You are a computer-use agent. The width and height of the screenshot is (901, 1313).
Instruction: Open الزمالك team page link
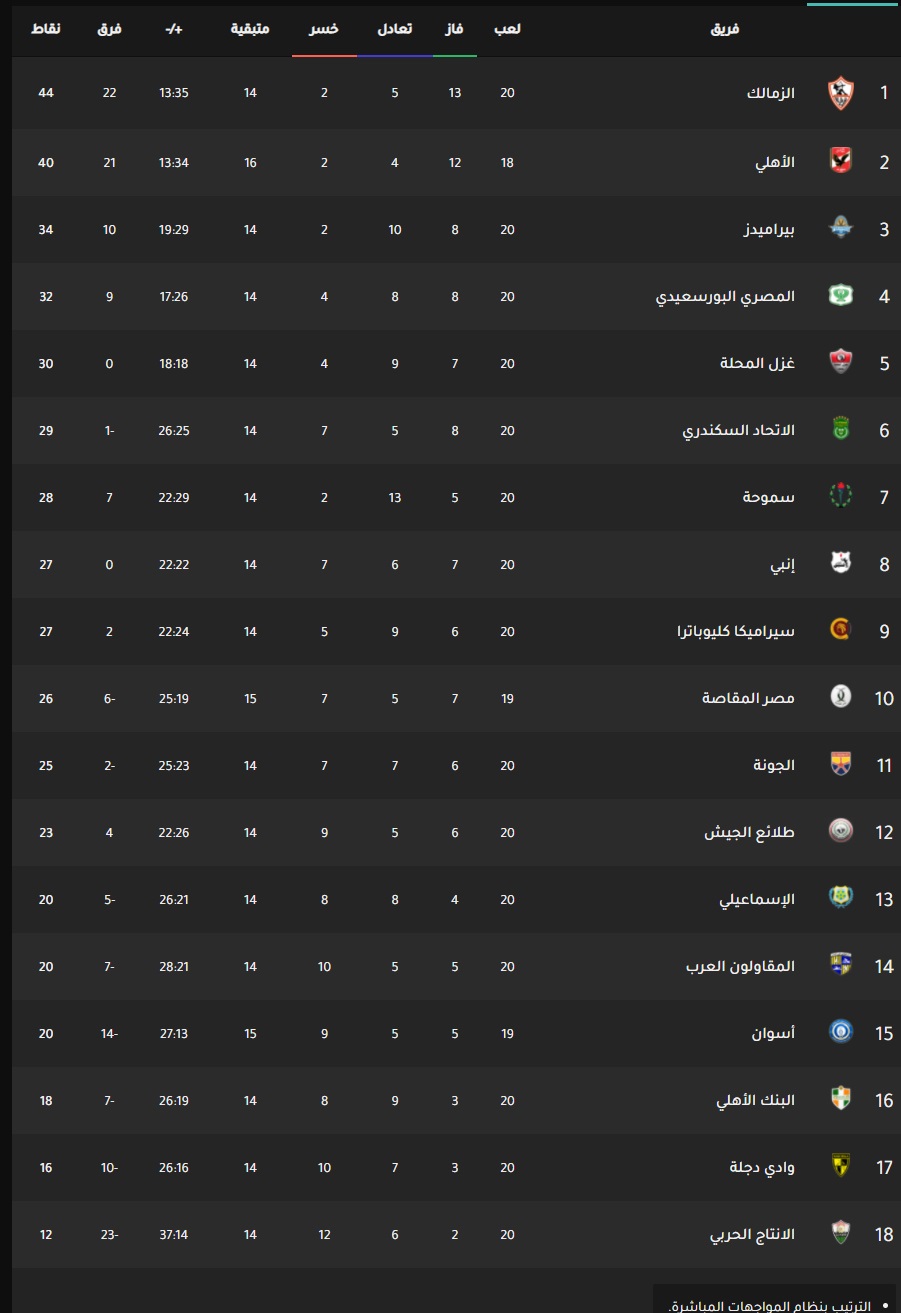click(x=770, y=93)
